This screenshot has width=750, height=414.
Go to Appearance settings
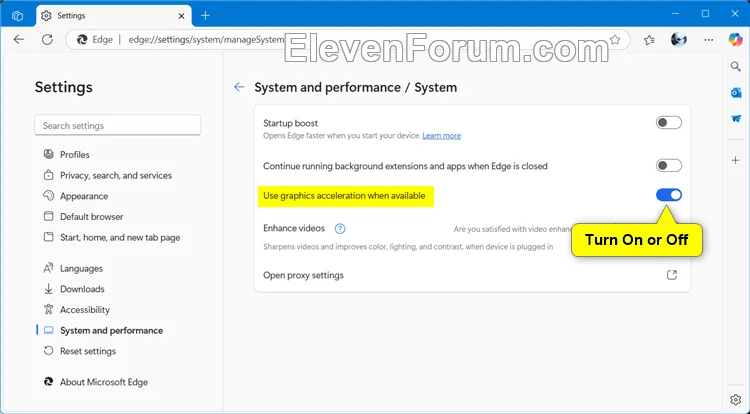pyautogui.click(x=76, y=196)
